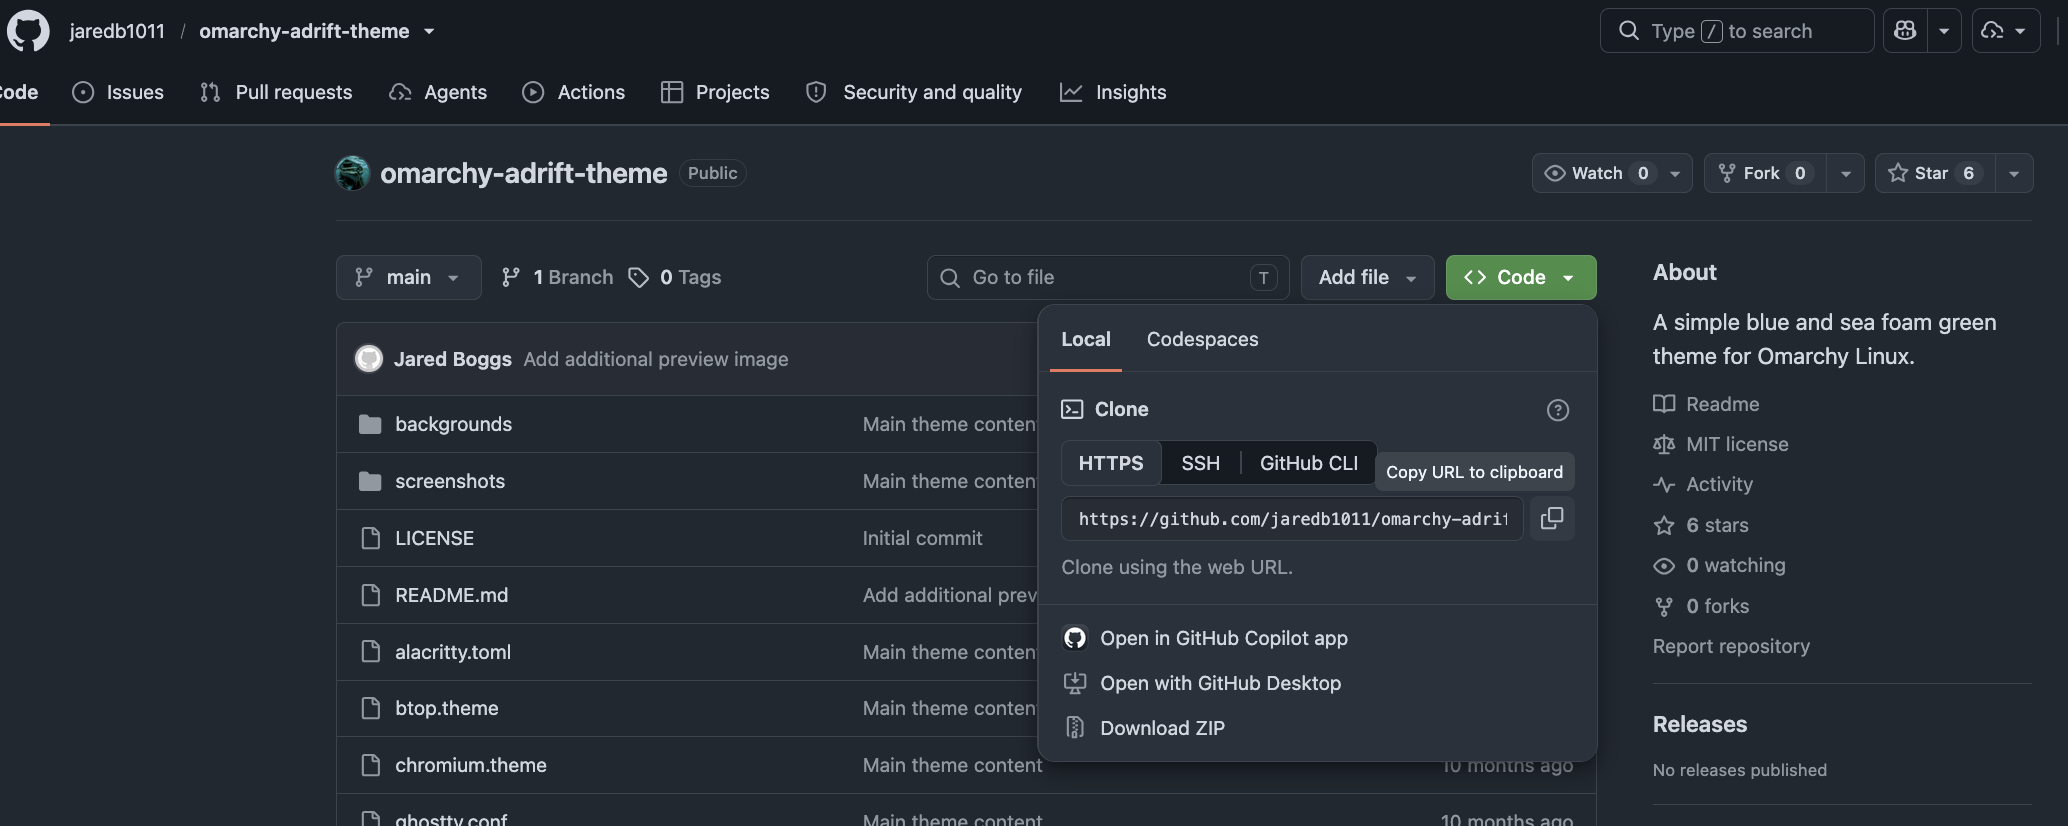The width and height of the screenshot is (2068, 826).
Task: Star the omarchy-adrift-theme repository
Action: point(1935,173)
